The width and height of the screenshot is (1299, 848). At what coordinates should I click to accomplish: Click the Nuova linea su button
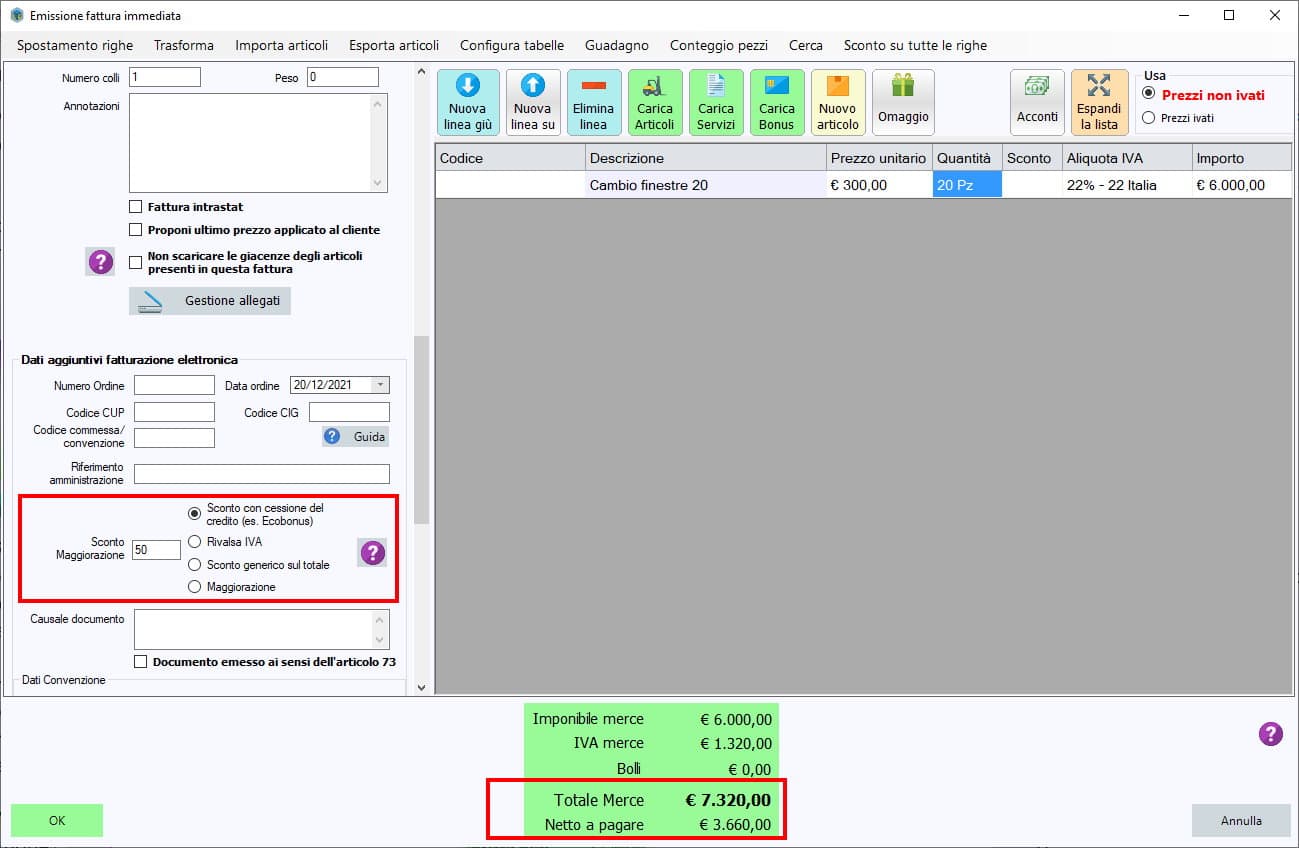[x=533, y=102]
